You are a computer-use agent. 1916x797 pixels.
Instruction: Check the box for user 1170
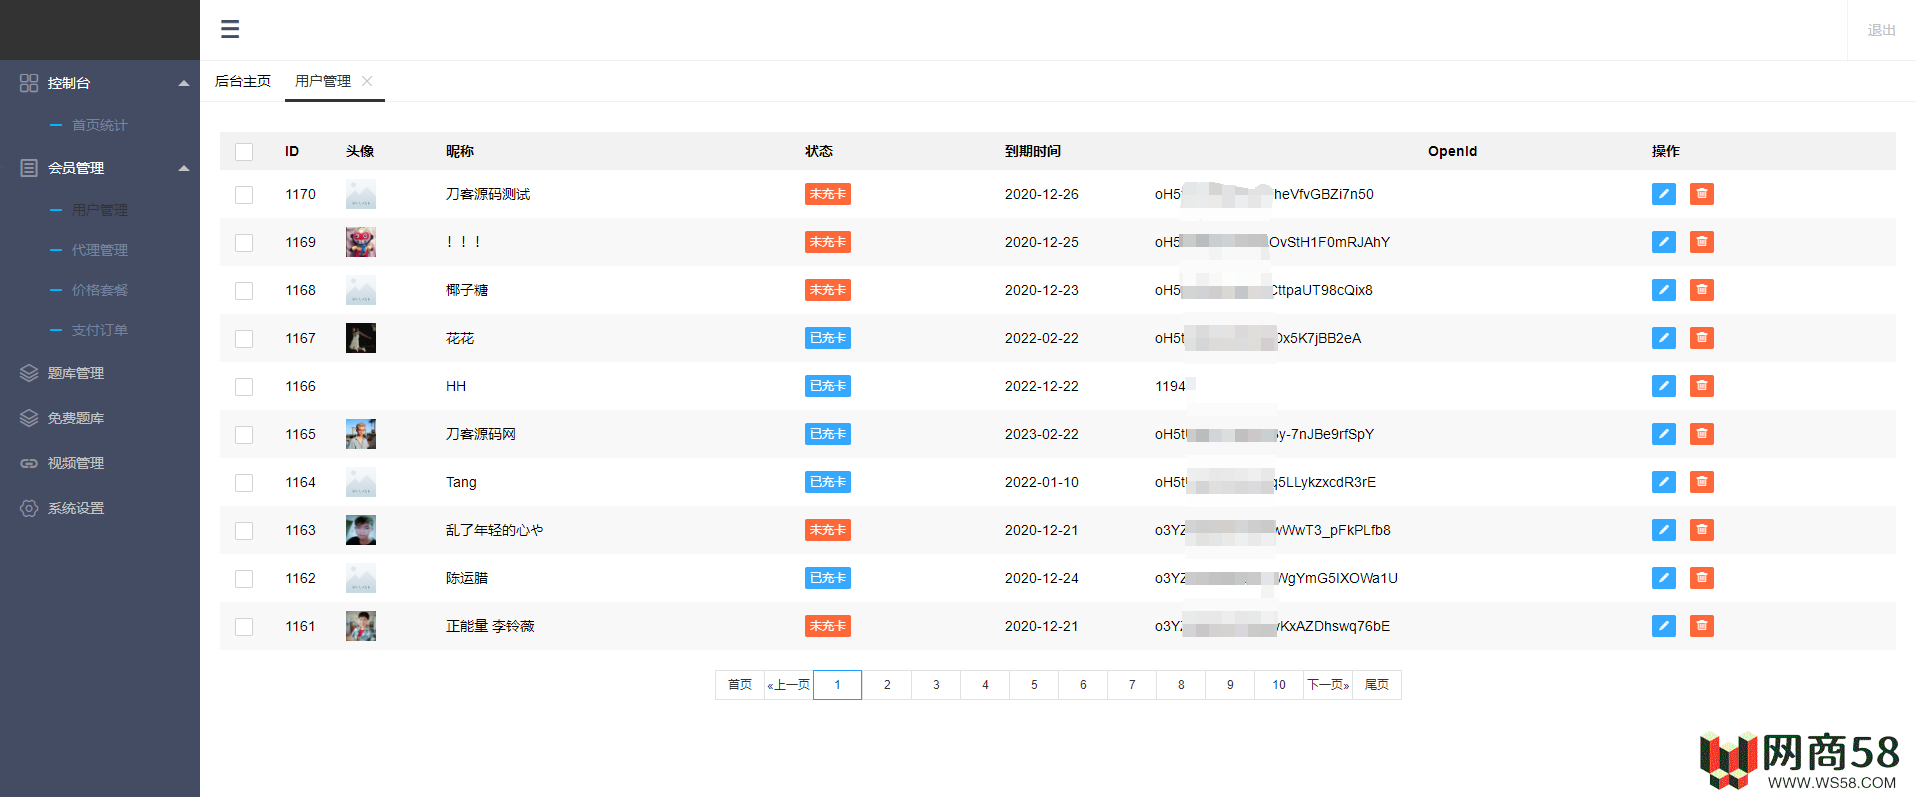click(x=244, y=195)
